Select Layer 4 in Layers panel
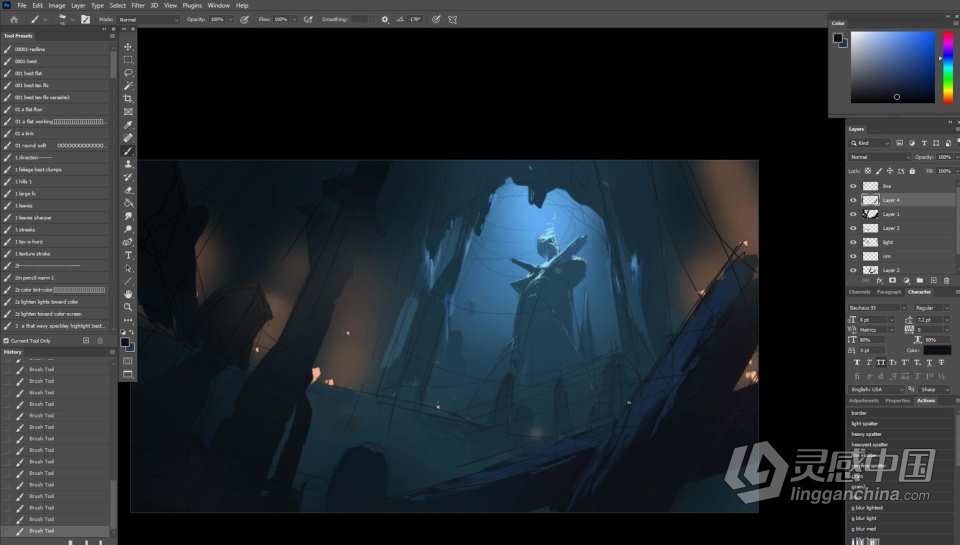Image resolution: width=960 pixels, height=545 pixels. pyautogui.click(x=902, y=200)
